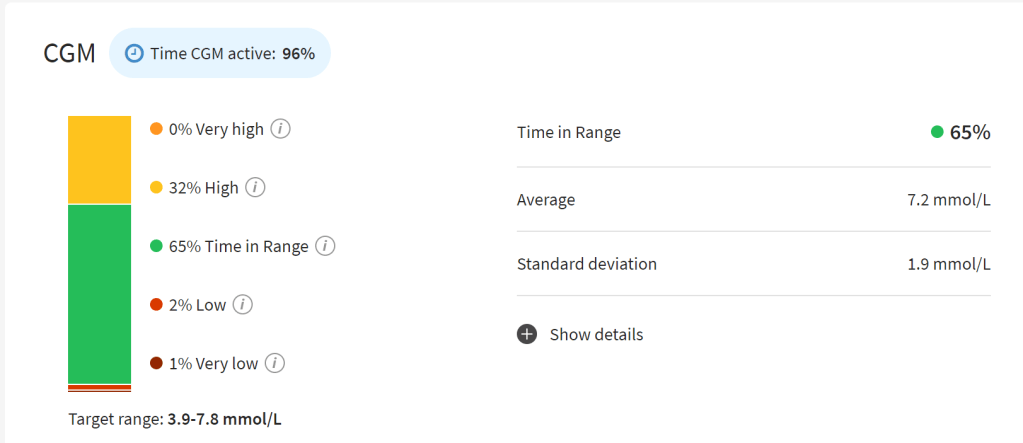1023x443 pixels.
Task: Expand Show details section
Action: pyautogui.click(x=596, y=334)
